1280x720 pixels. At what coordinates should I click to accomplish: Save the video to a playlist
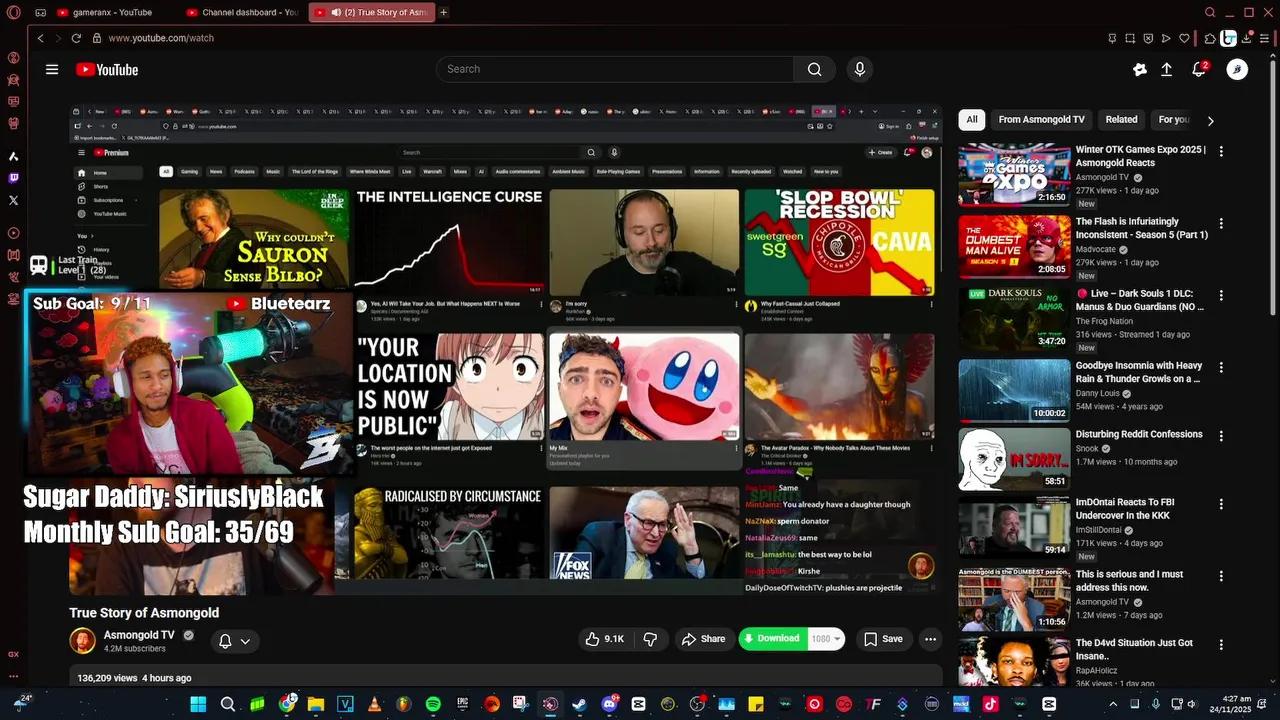(883, 639)
